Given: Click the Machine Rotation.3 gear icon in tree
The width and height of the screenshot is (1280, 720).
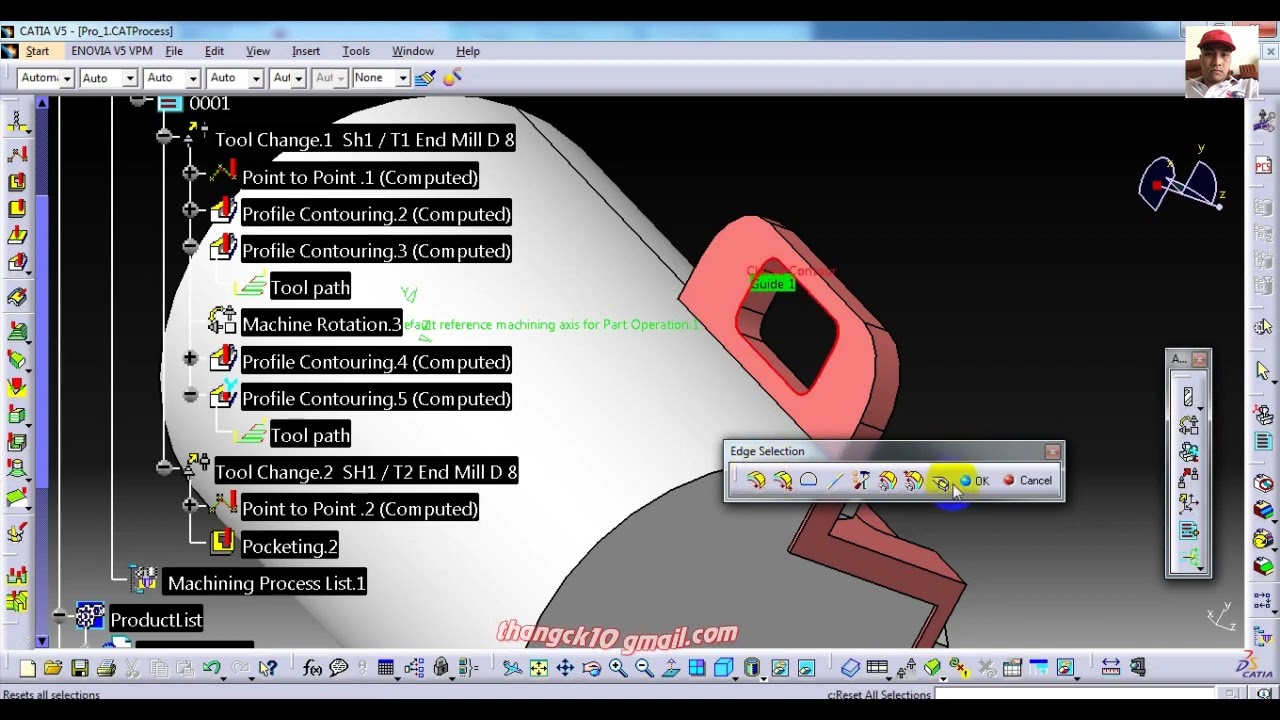Looking at the screenshot, I should coord(222,322).
